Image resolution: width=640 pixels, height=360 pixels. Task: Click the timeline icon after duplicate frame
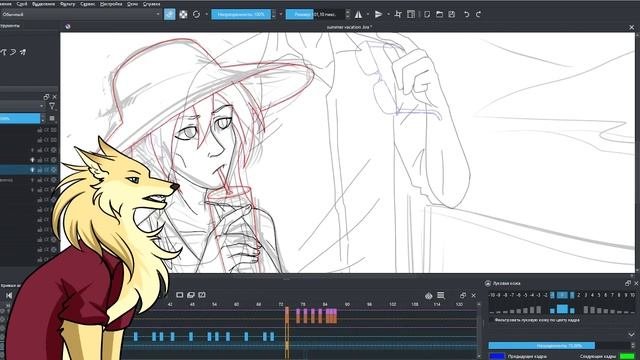[x=202, y=295]
